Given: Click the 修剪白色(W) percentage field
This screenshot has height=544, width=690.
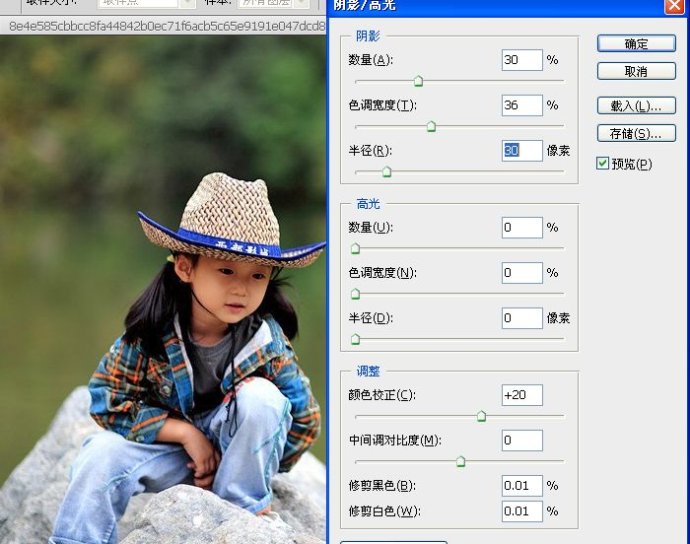Looking at the screenshot, I should click(522, 511).
